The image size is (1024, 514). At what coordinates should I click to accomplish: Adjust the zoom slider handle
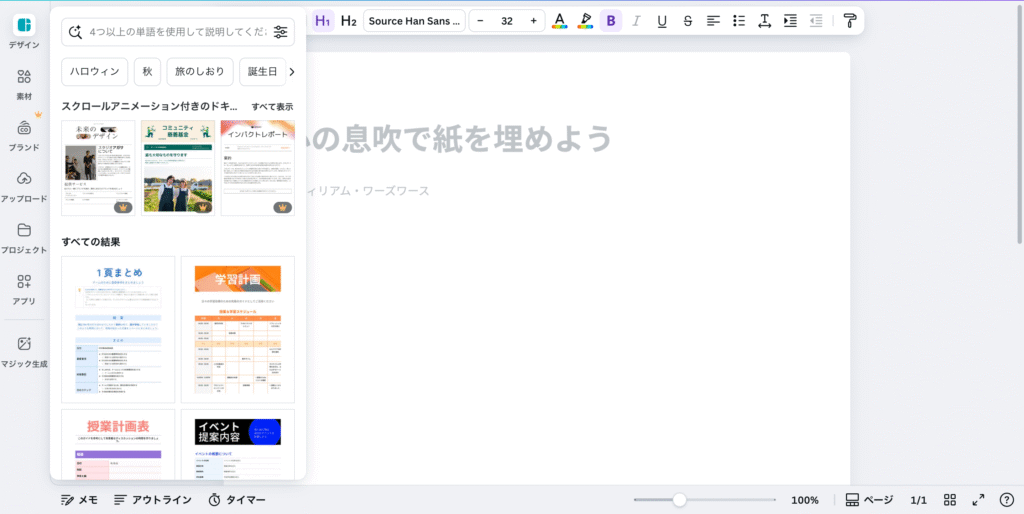tap(679, 499)
